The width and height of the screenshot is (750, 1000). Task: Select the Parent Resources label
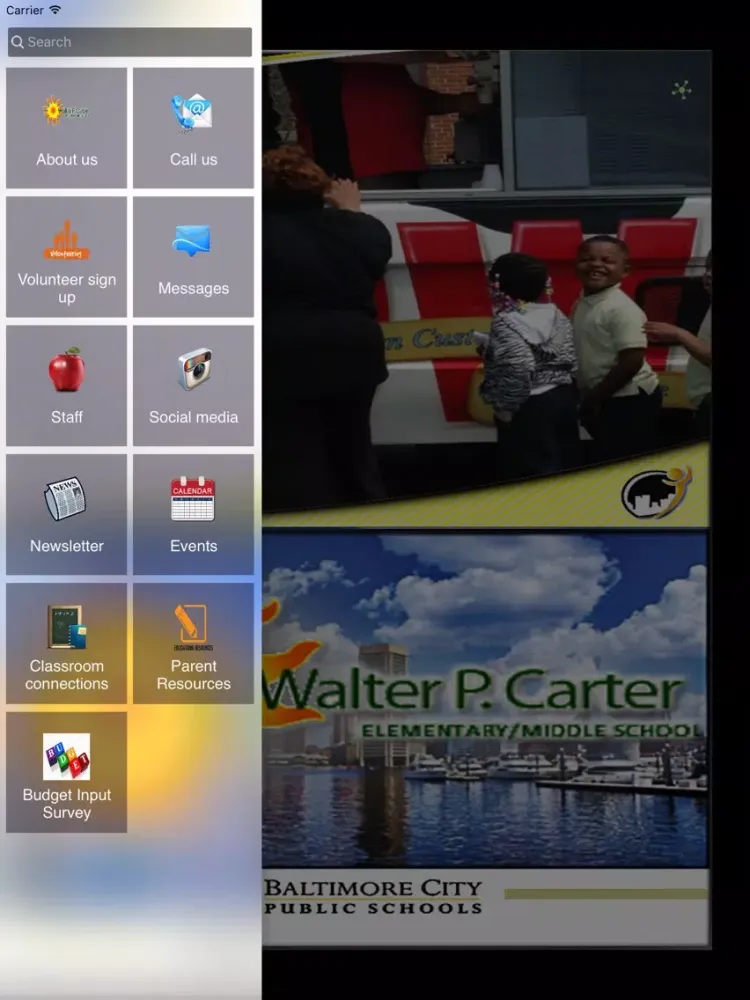coord(193,675)
